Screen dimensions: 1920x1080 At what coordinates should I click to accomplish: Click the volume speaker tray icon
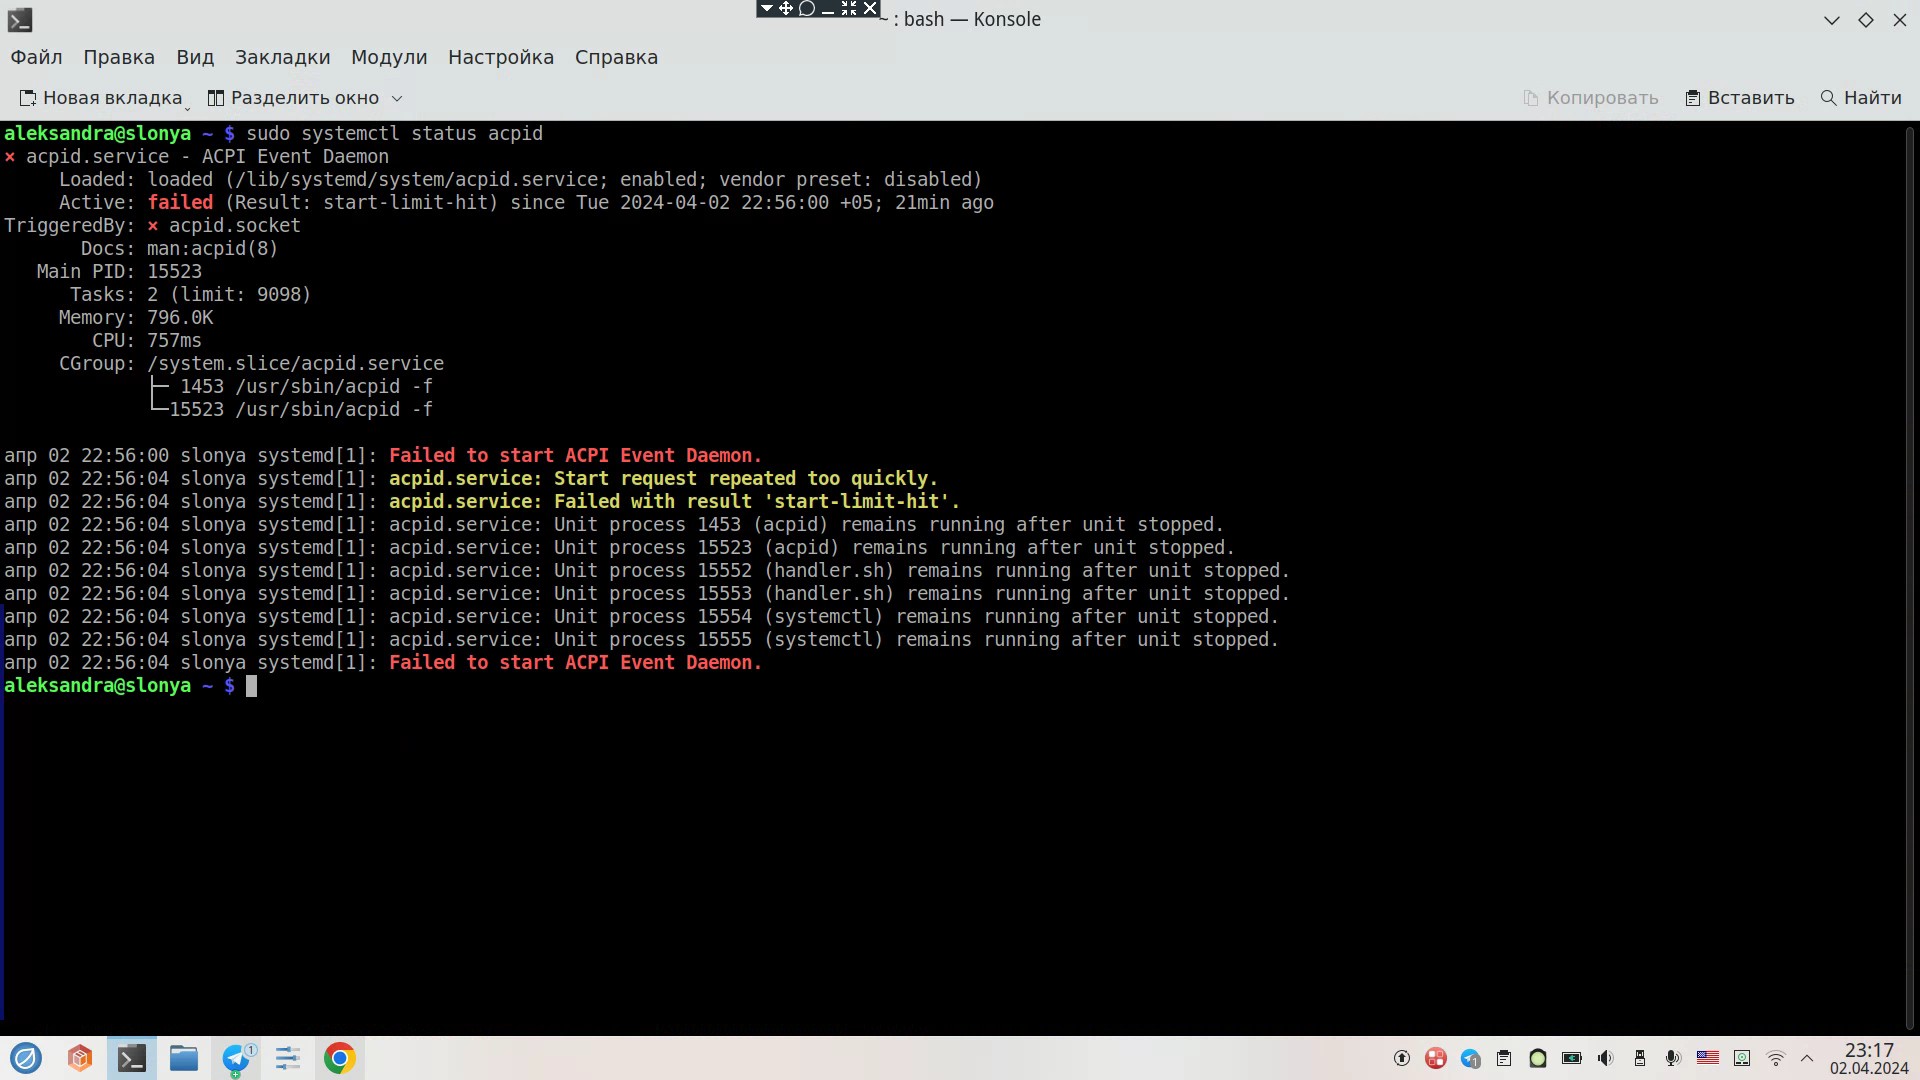(1605, 1058)
